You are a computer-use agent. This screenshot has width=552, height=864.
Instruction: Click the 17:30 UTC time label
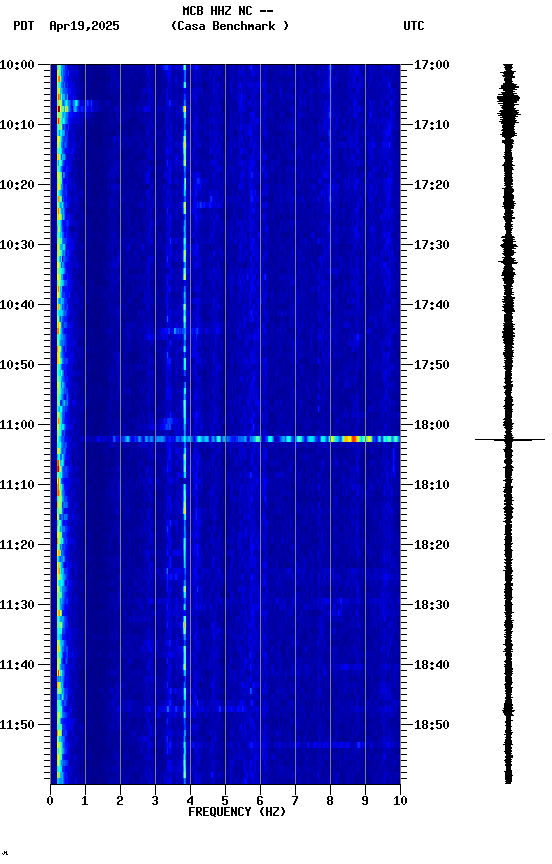[x=432, y=245]
